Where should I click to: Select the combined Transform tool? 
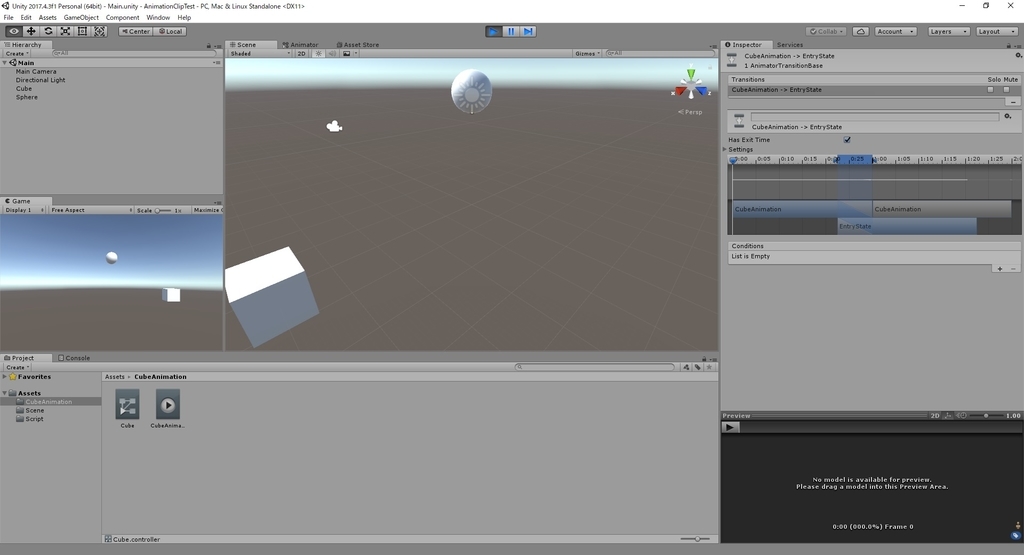[99, 31]
